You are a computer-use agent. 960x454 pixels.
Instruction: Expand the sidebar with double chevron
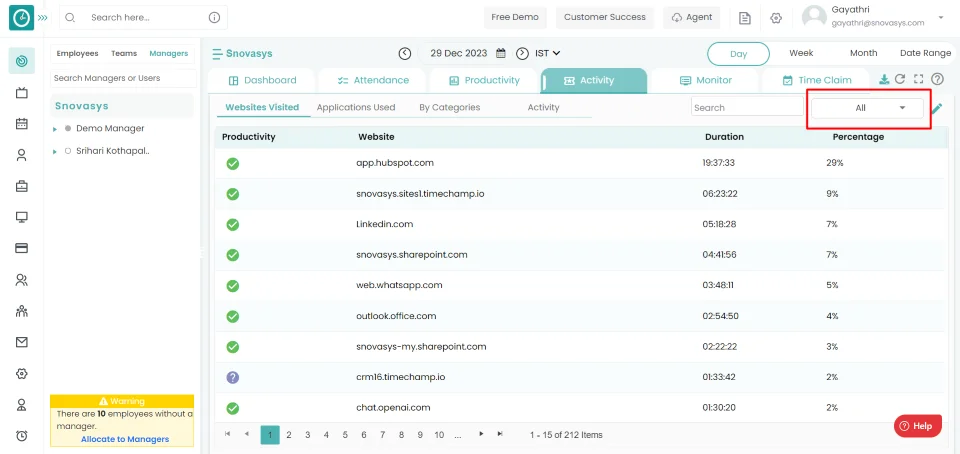[x=43, y=18]
